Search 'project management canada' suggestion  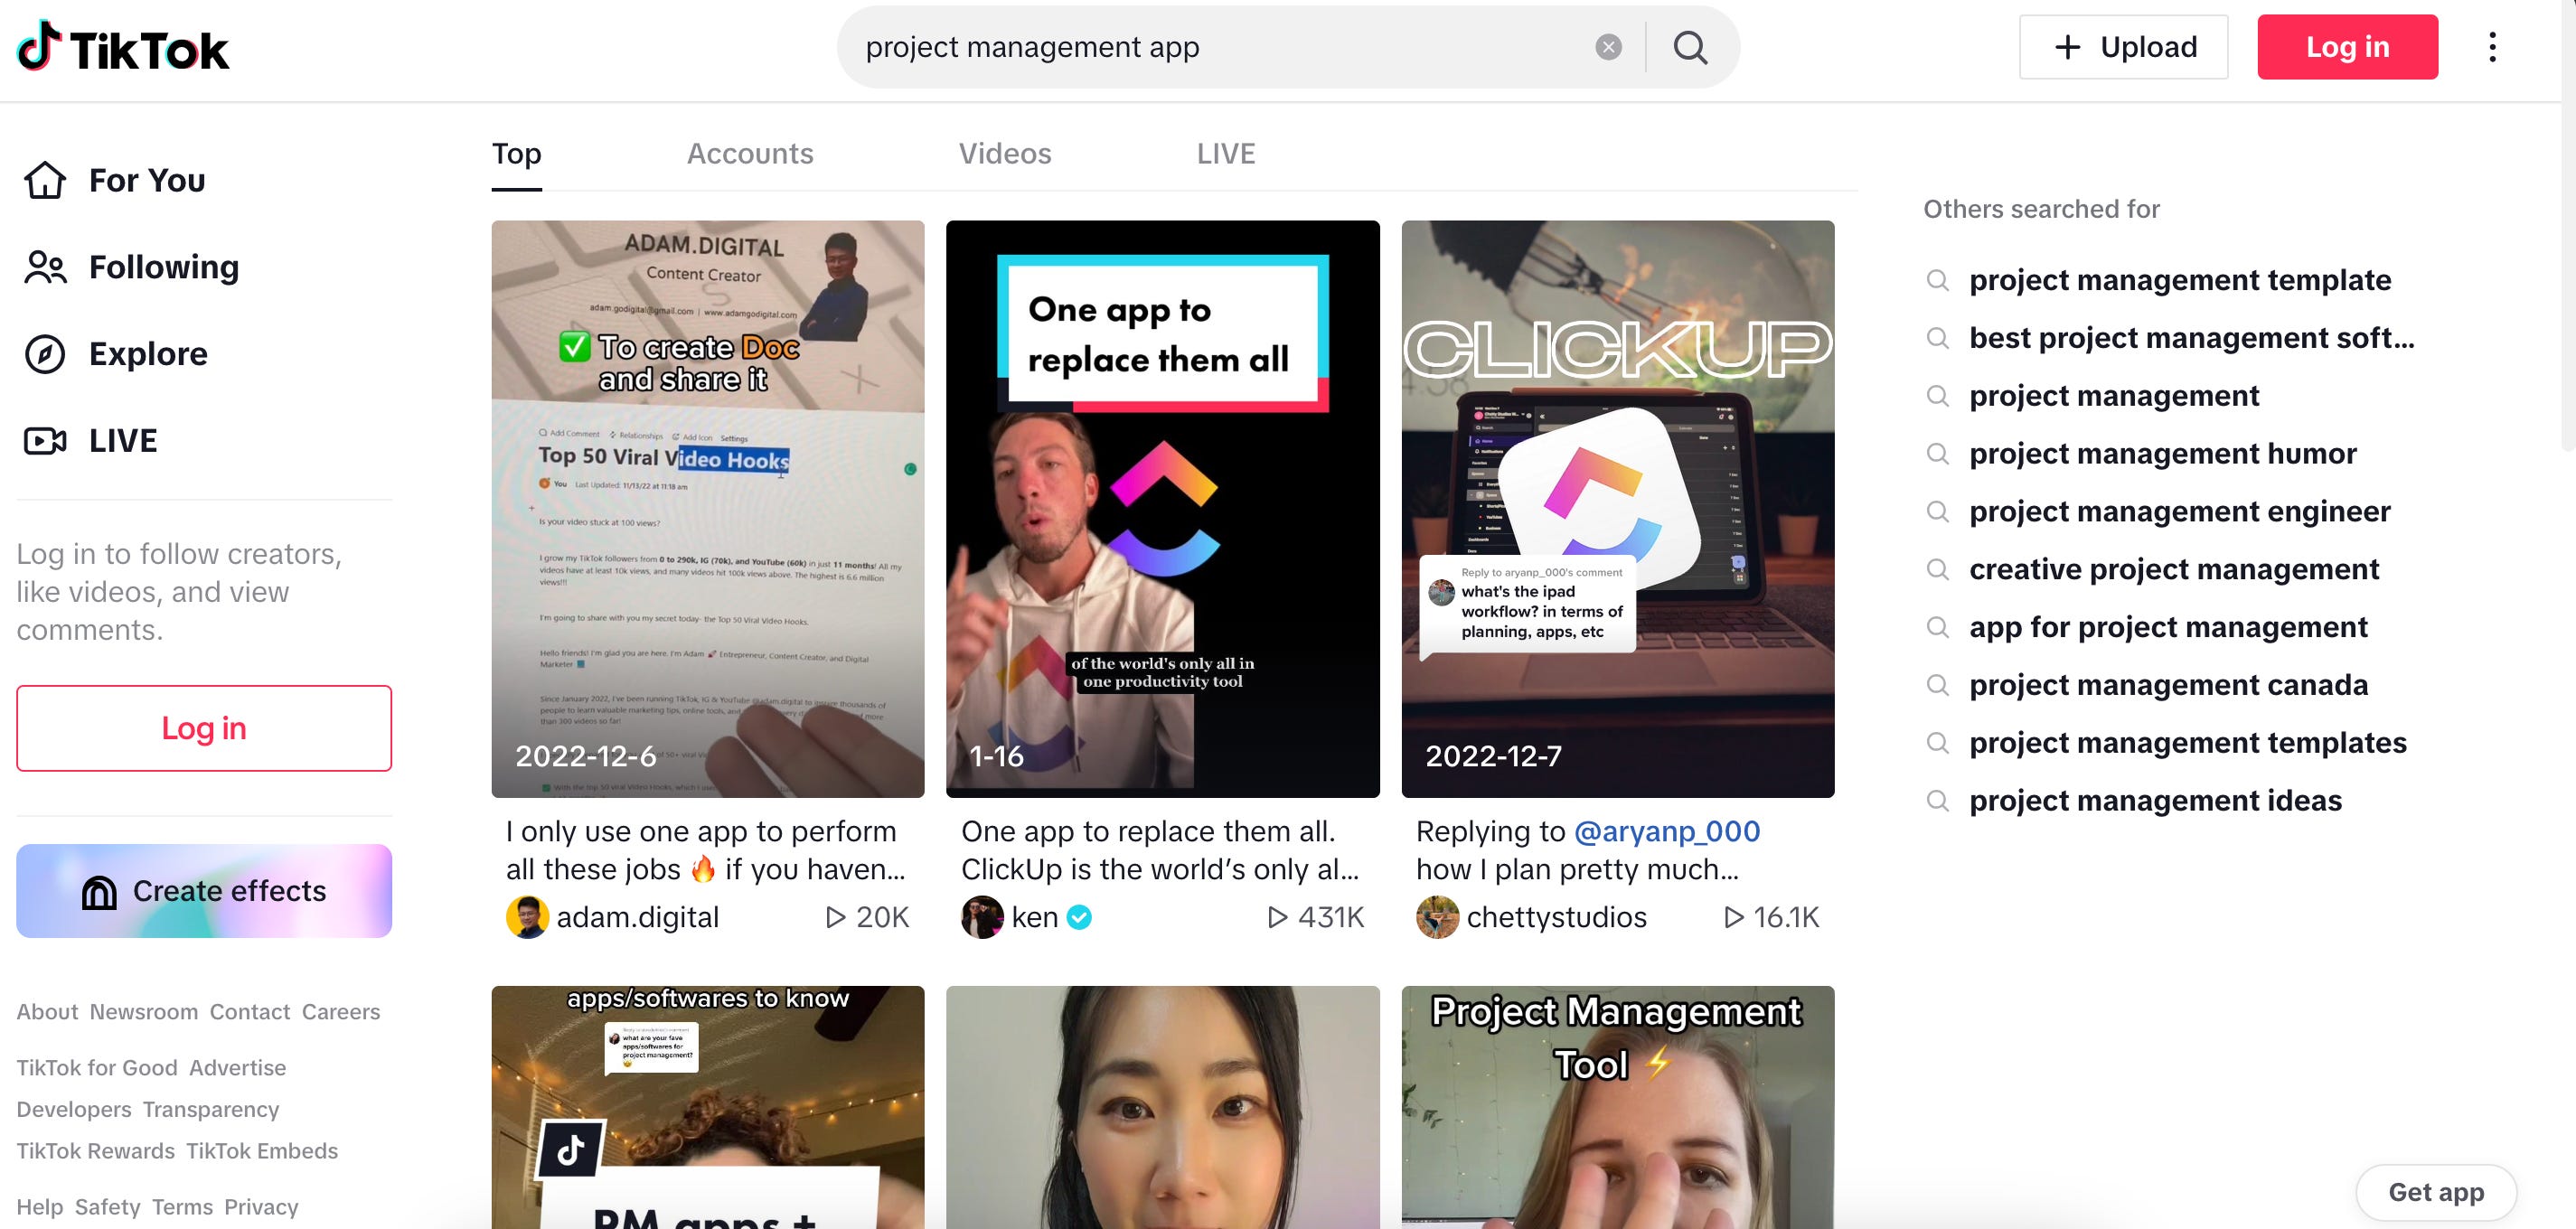click(x=2168, y=686)
